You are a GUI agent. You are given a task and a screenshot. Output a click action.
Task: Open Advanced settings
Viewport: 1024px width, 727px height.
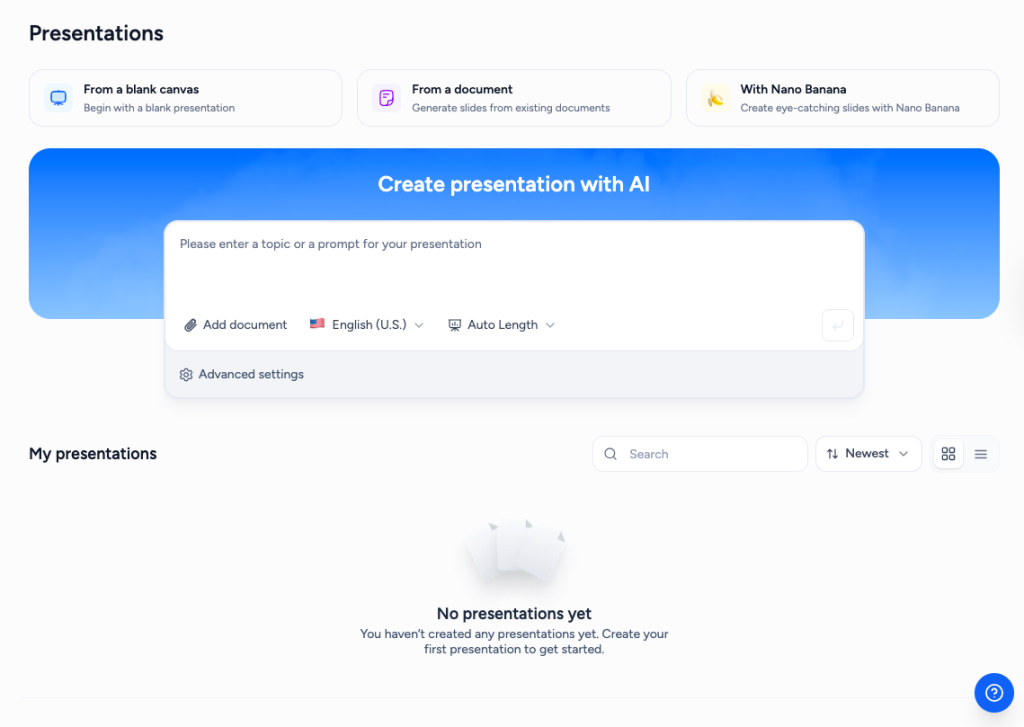click(250, 375)
